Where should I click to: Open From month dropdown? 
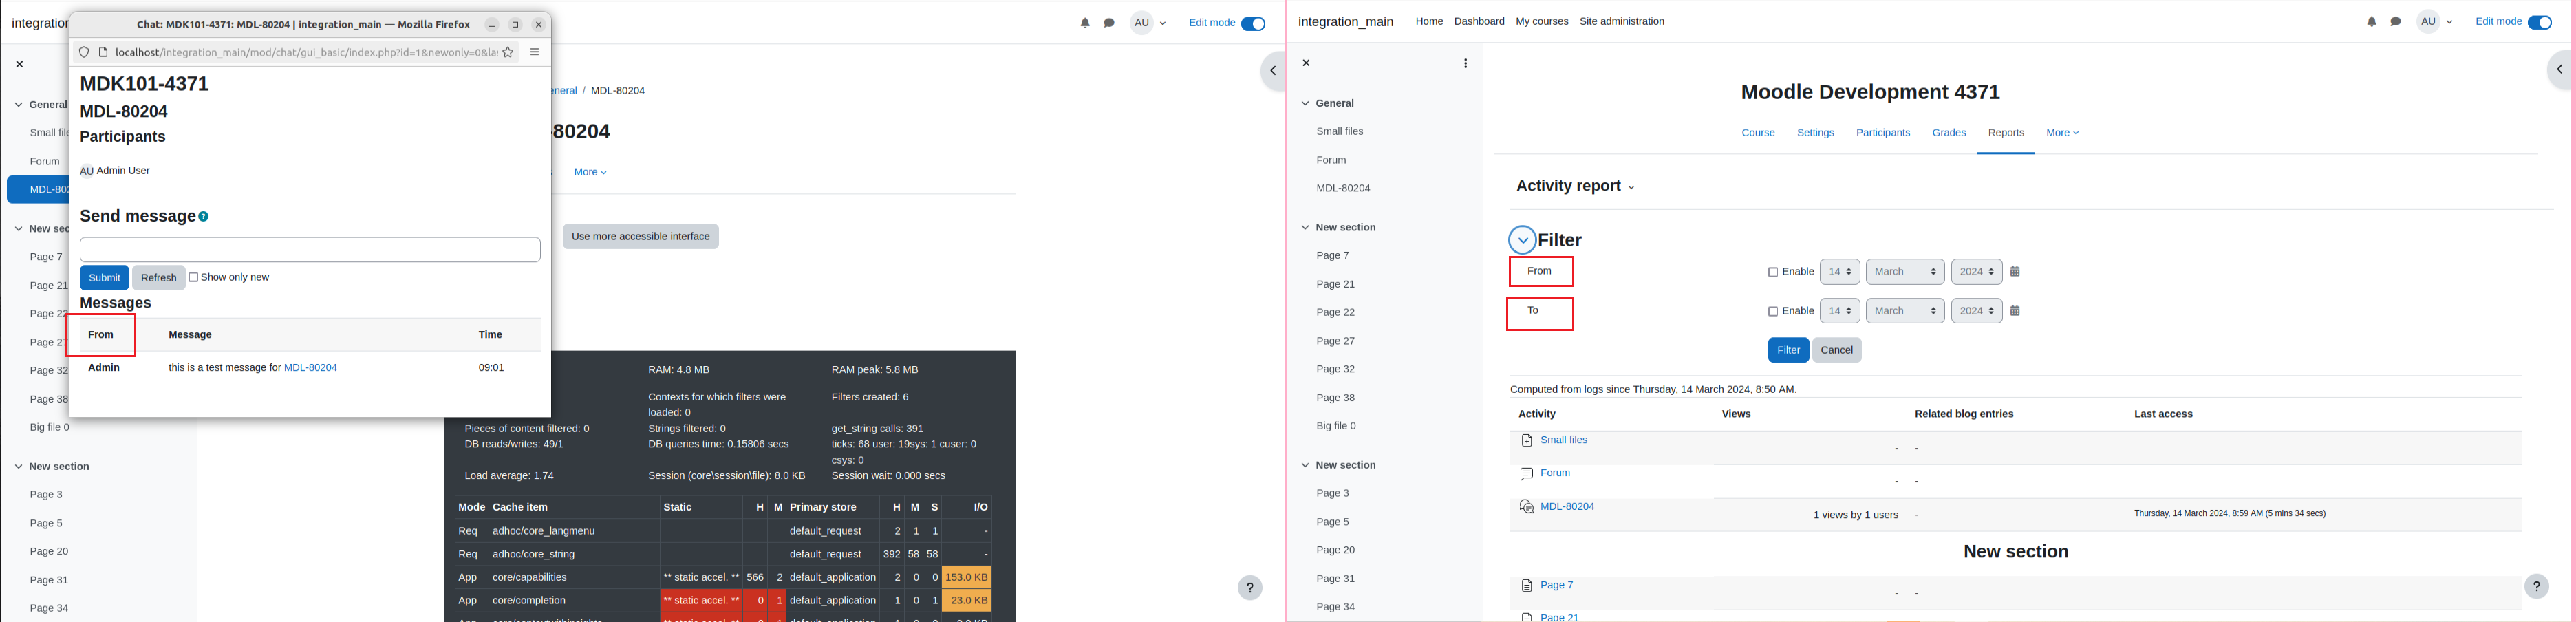(1905, 272)
